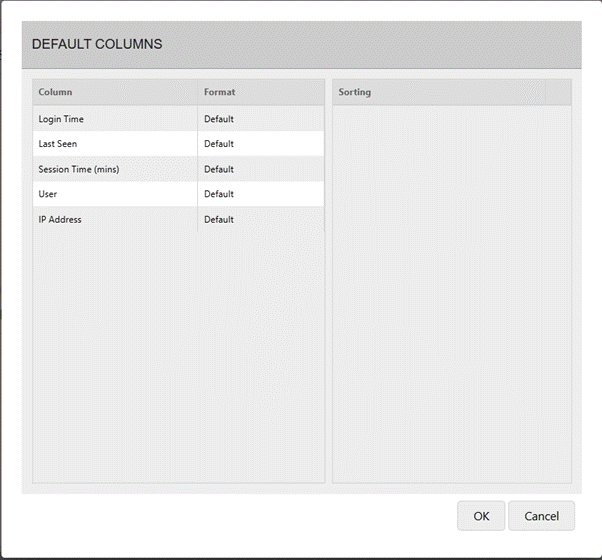Click the empty Sorting list area
Viewport: 602px width, 560px height.
click(452, 294)
